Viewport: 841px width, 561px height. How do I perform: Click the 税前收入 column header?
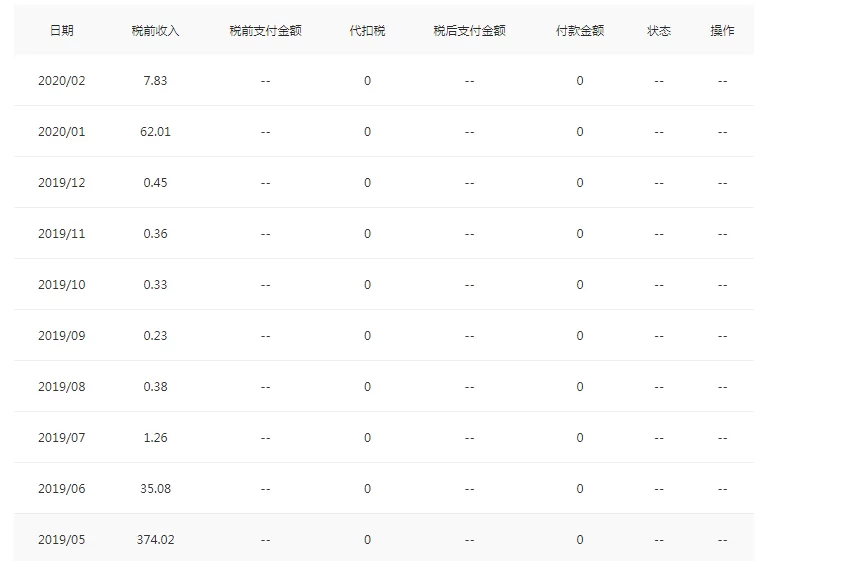(x=155, y=31)
